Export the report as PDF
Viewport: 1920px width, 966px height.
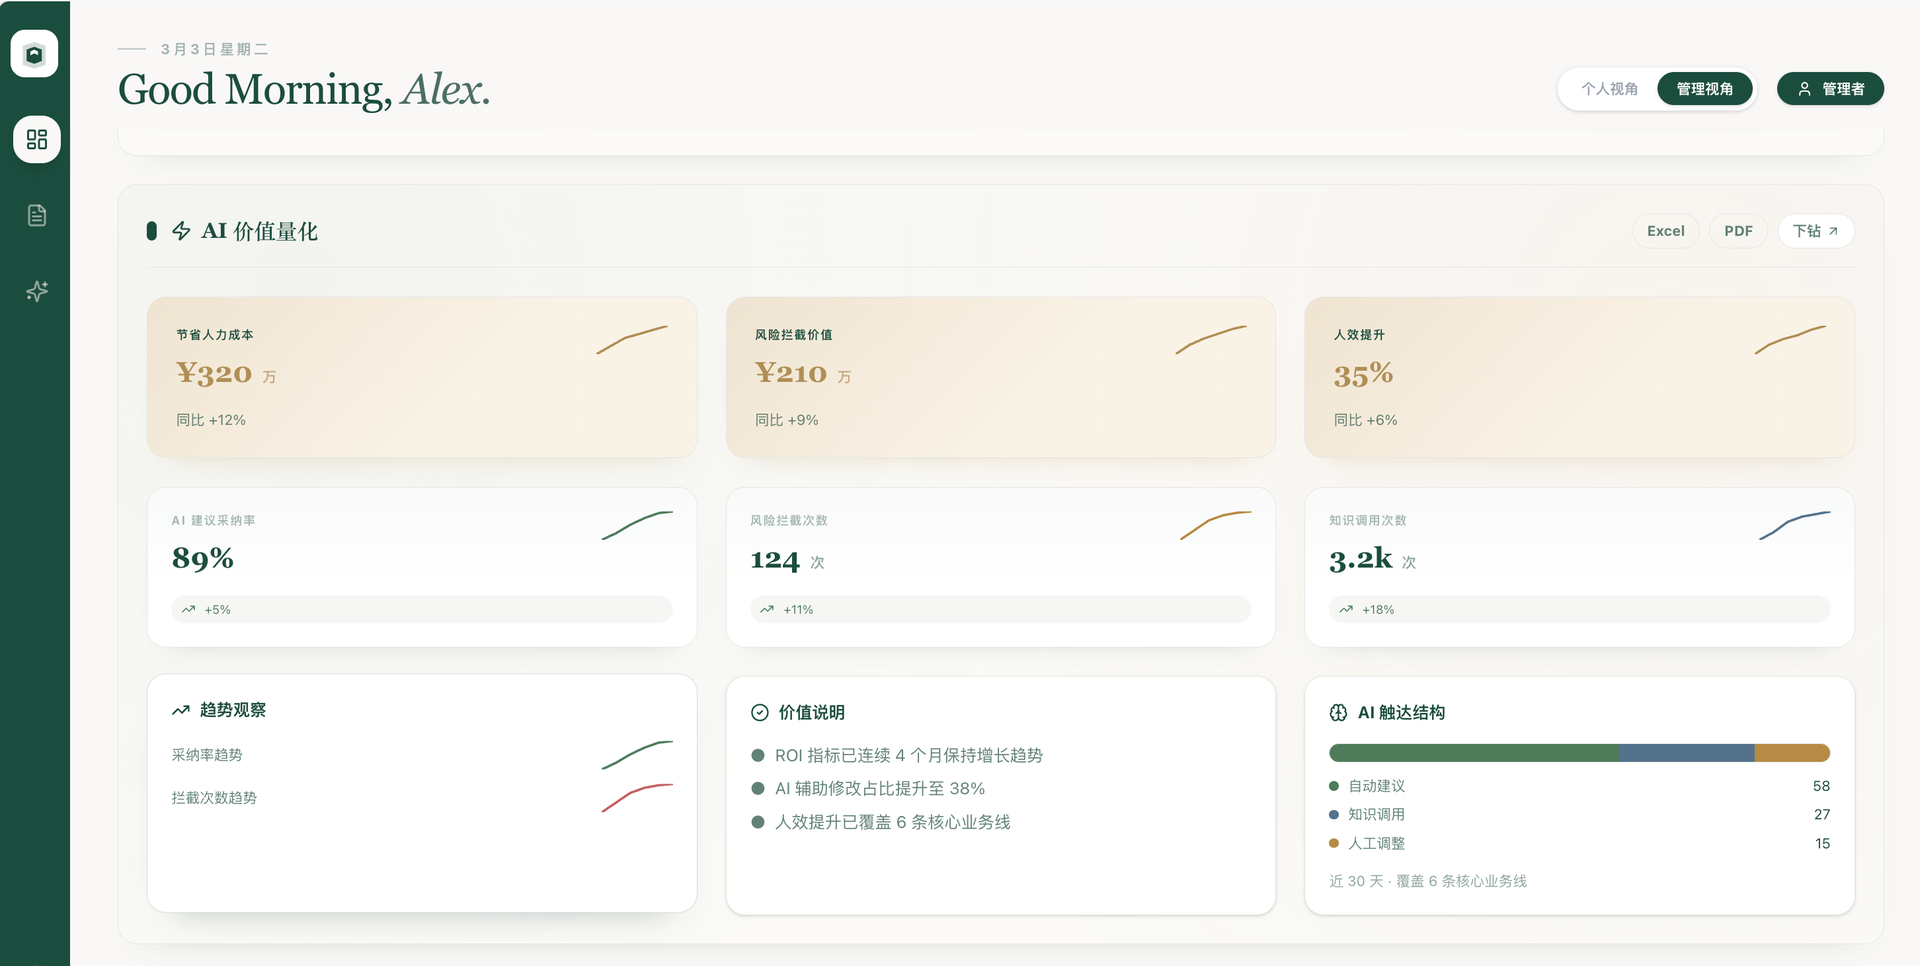(1738, 231)
